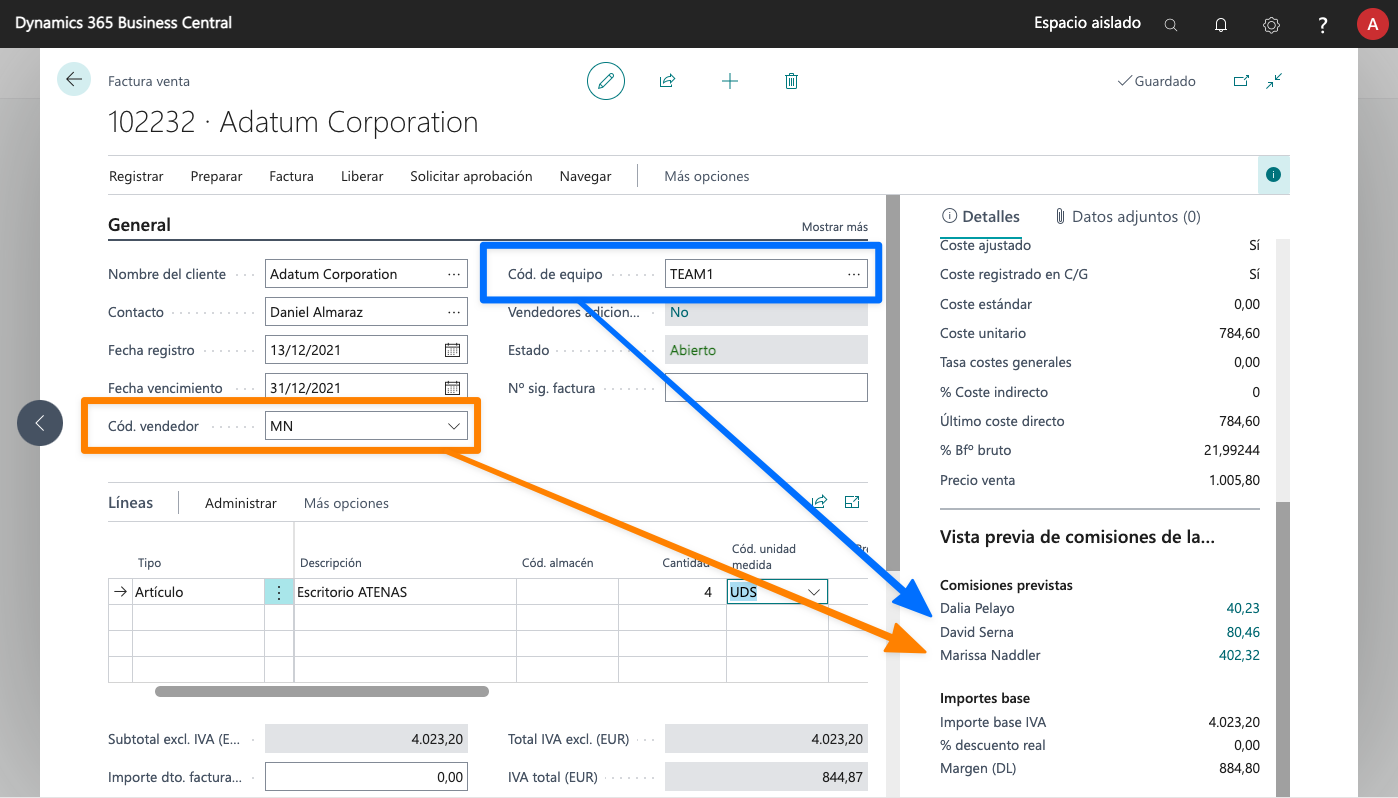The width and height of the screenshot is (1398, 798).
Task: Click the Nº sig. factura field
Action: 766,388
